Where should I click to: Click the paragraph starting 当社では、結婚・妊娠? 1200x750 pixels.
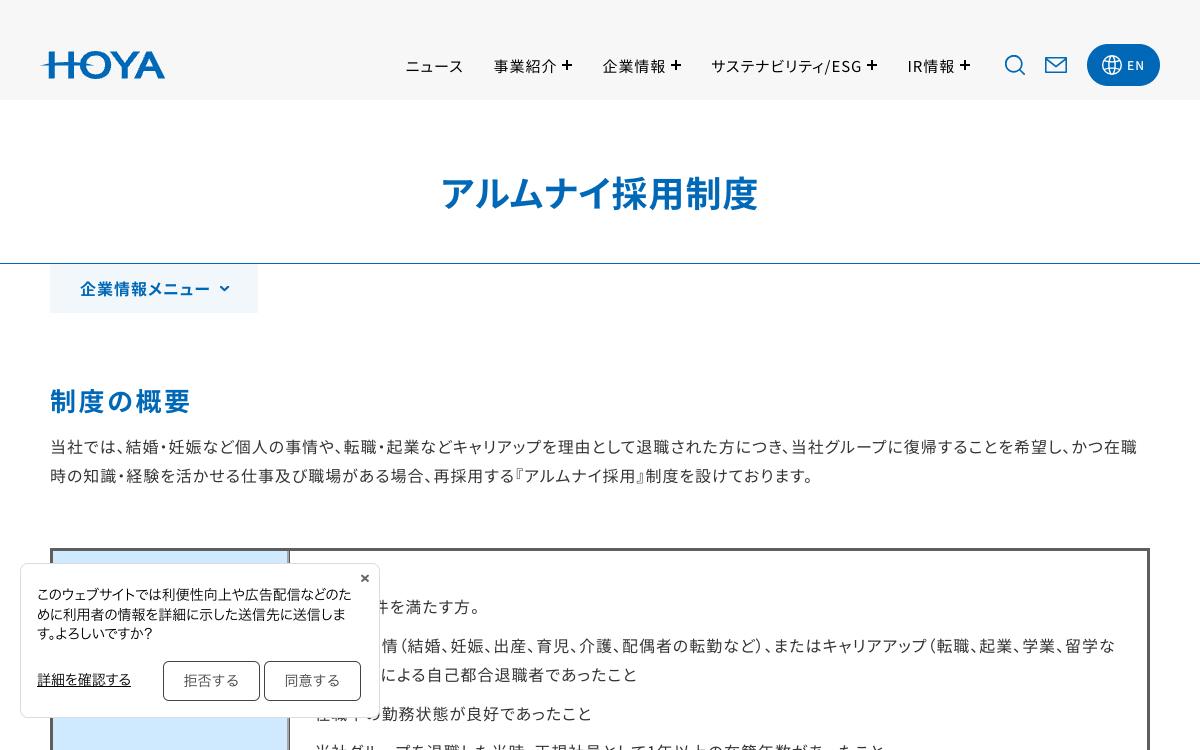pos(594,461)
